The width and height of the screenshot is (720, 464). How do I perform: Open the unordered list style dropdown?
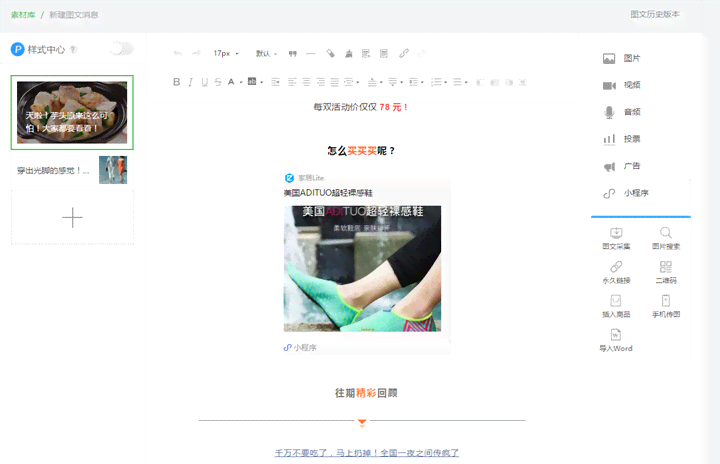(x=460, y=82)
